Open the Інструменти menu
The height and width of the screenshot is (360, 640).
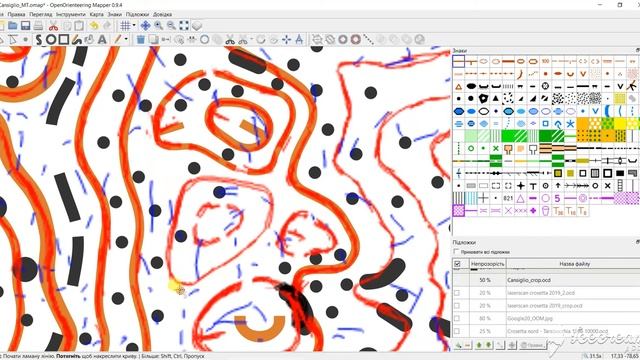(x=71, y=14)
